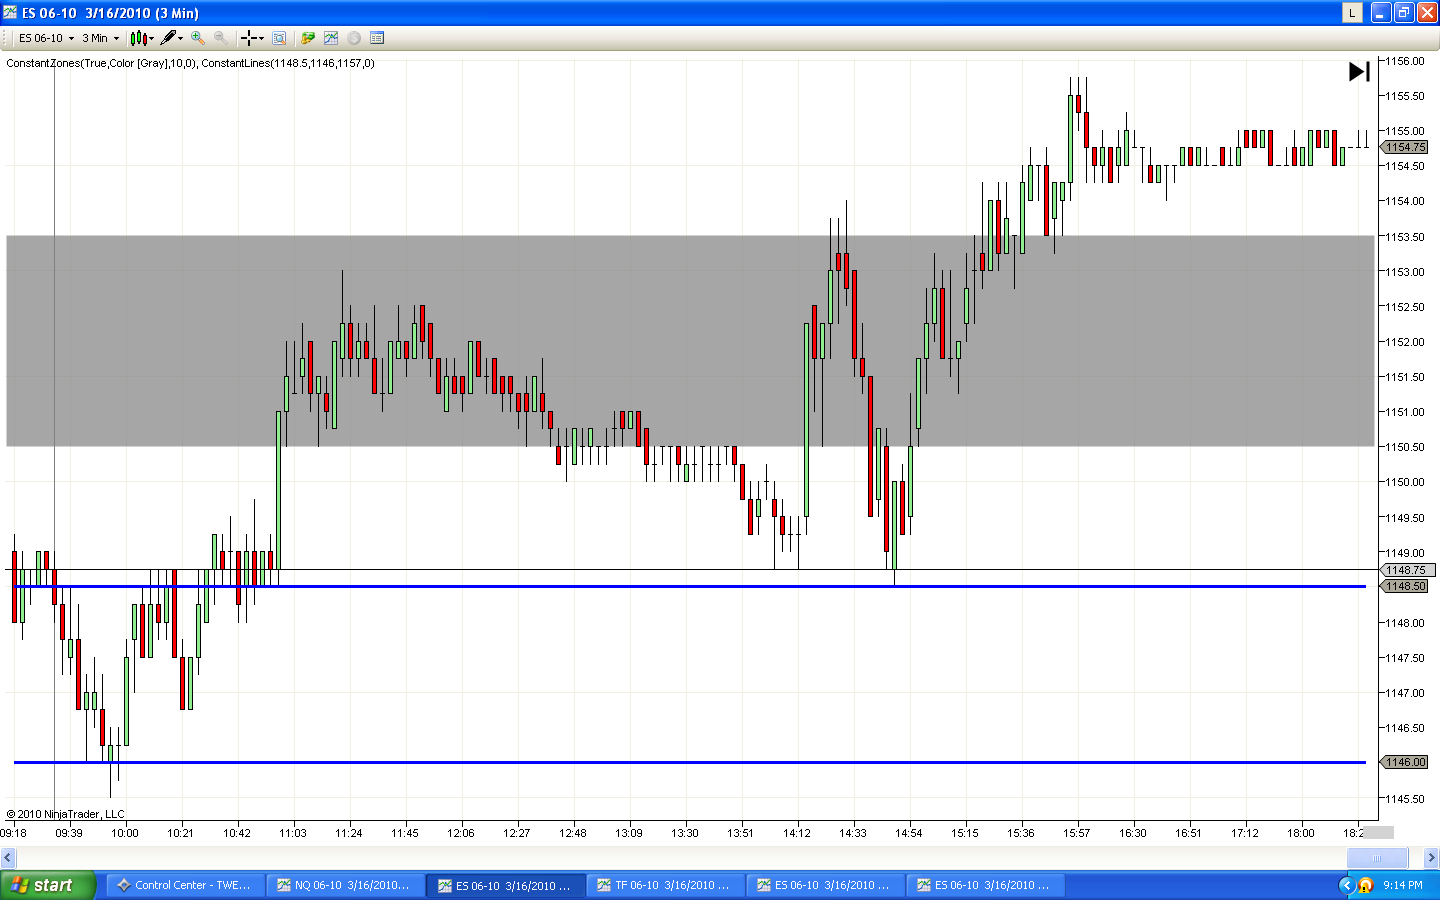Click the jump-to-latest-bar arrow on chart

pyautogui.click(x=1359, y=72)
